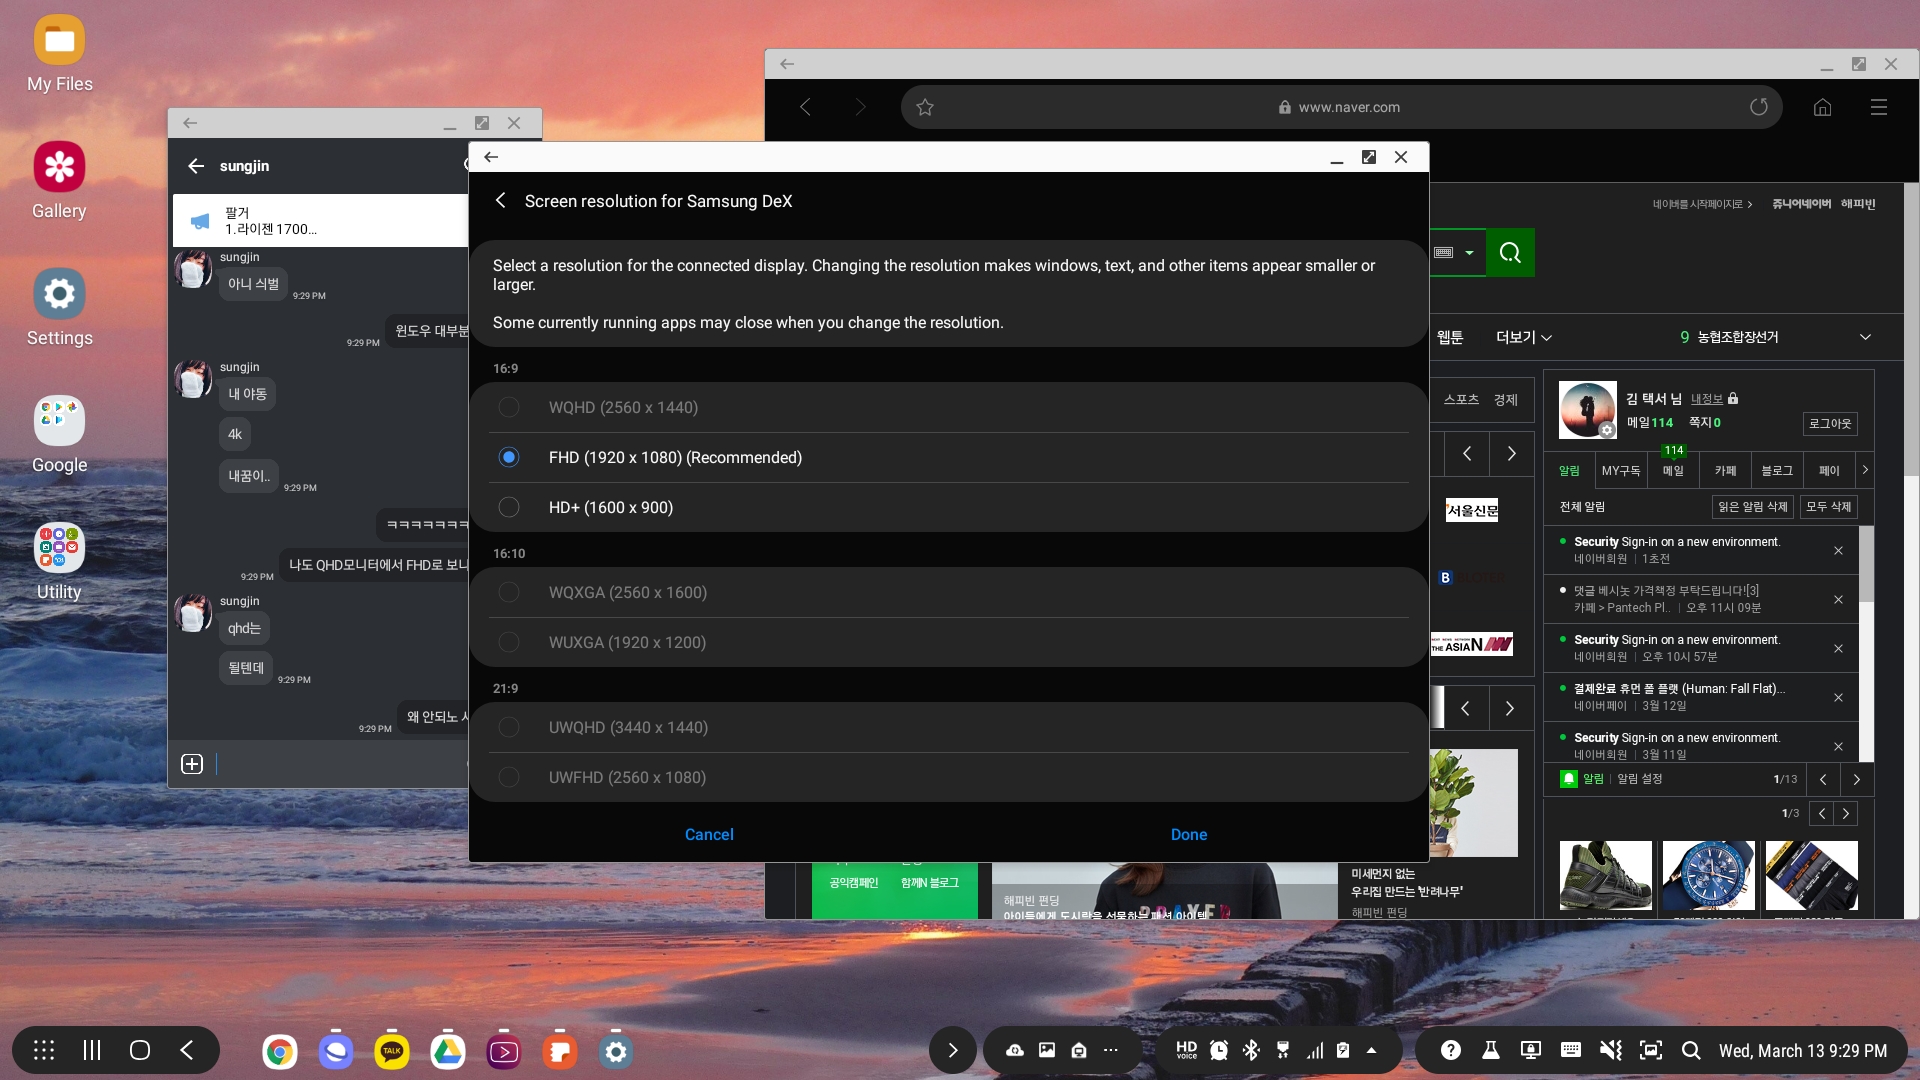Screen dimensions: 1920x1080
Task: Bookmark page with the star icon
Action: tap(925, 107)
